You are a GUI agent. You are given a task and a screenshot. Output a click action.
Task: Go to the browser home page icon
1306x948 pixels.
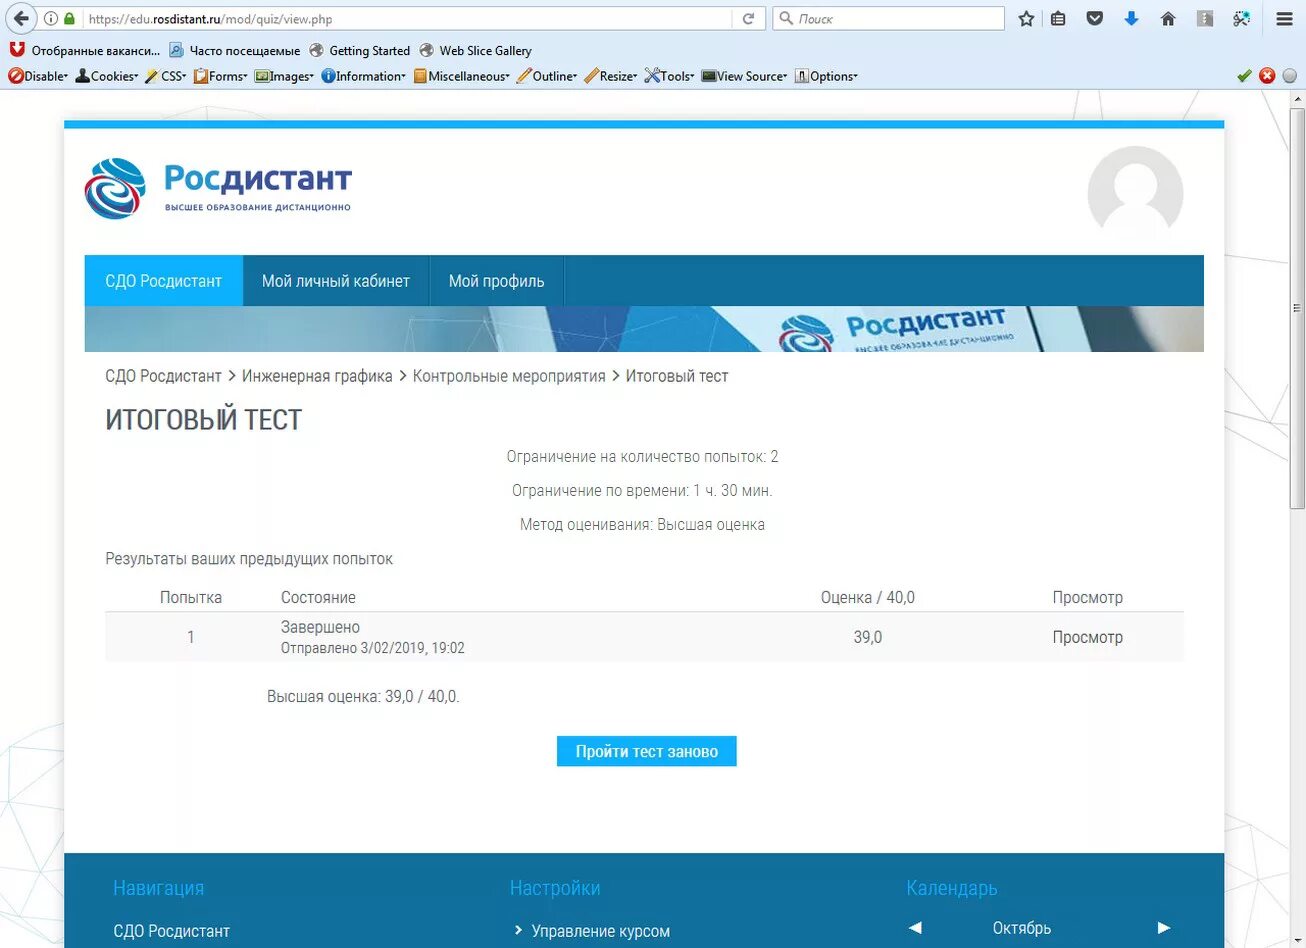click(1168, 19)
